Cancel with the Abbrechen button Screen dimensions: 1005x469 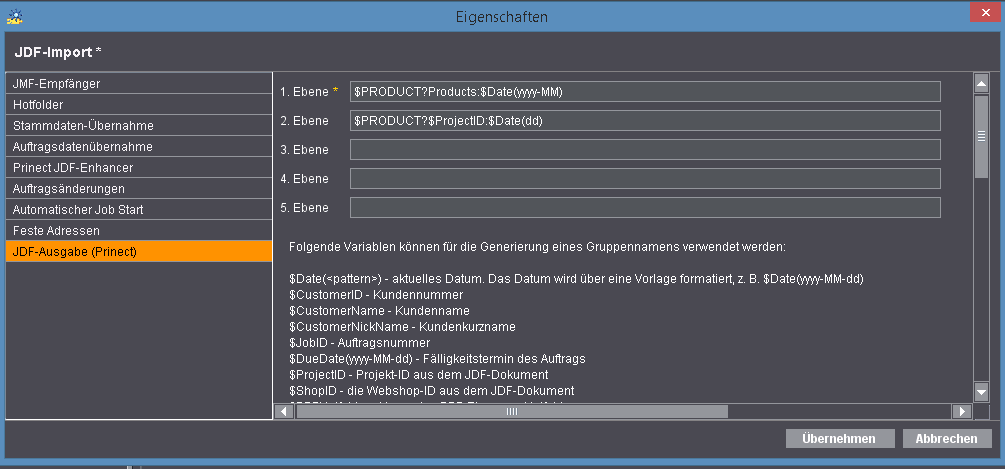(947, 439)
